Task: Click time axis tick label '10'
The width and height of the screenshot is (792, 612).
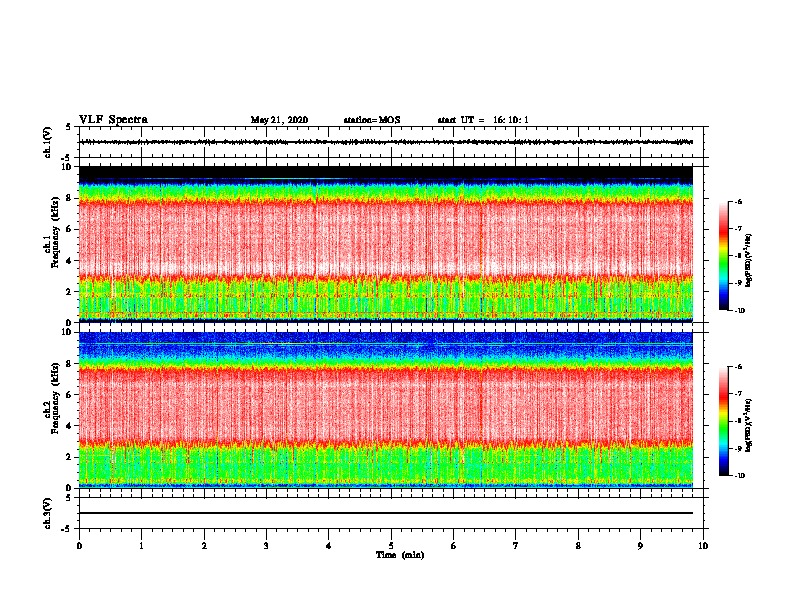Action: pyautogui.click(x=703, y=546)
